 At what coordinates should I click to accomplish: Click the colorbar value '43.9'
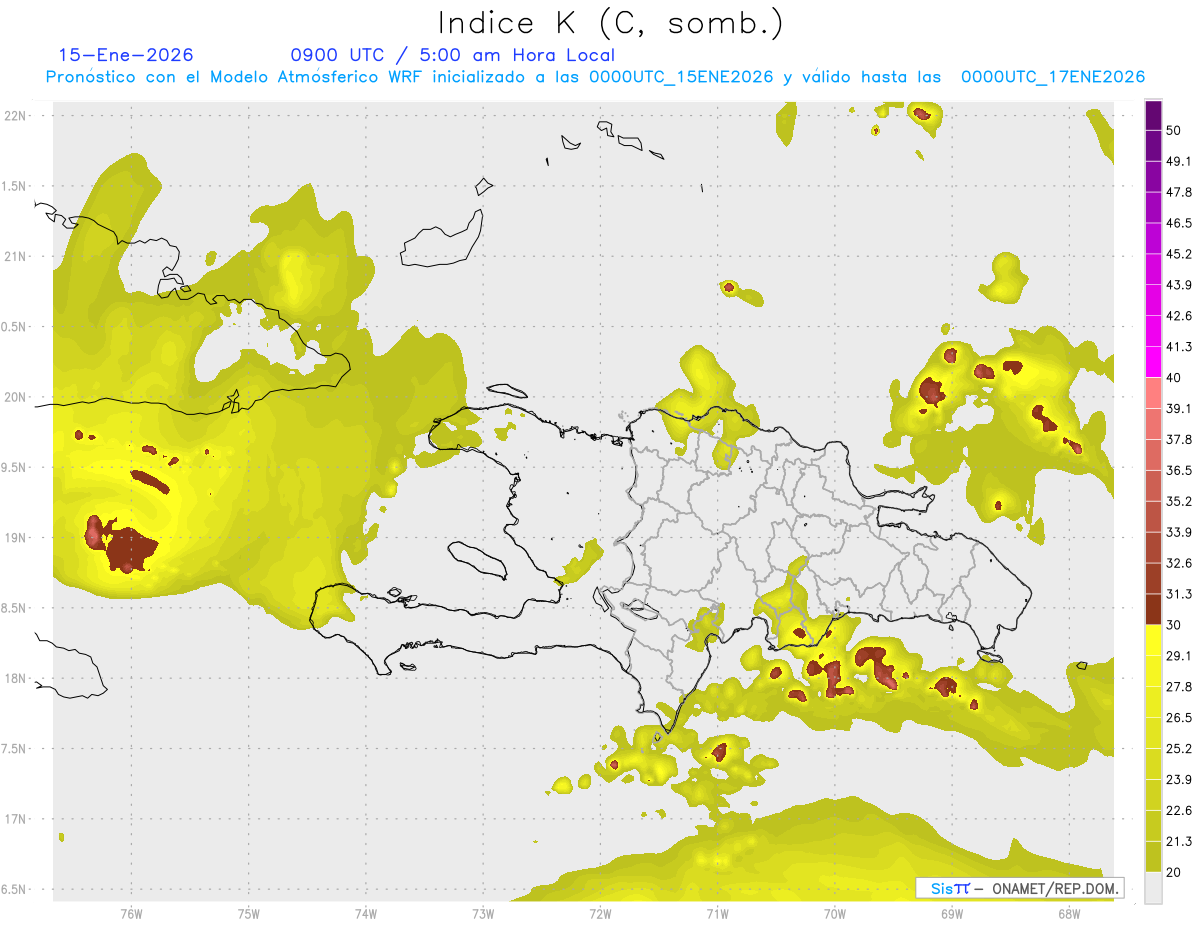tap(1180, 285)
